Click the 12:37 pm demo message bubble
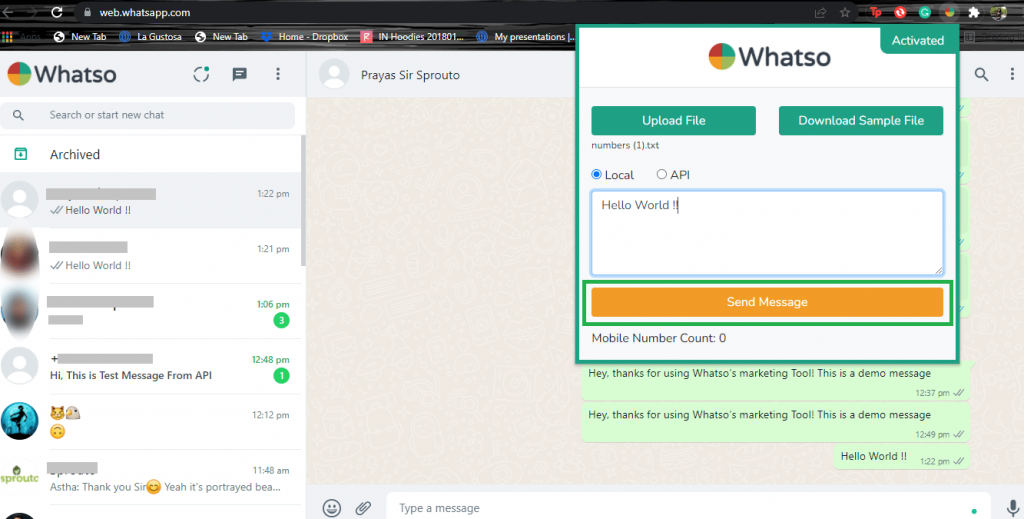 (x=775, y=381)
